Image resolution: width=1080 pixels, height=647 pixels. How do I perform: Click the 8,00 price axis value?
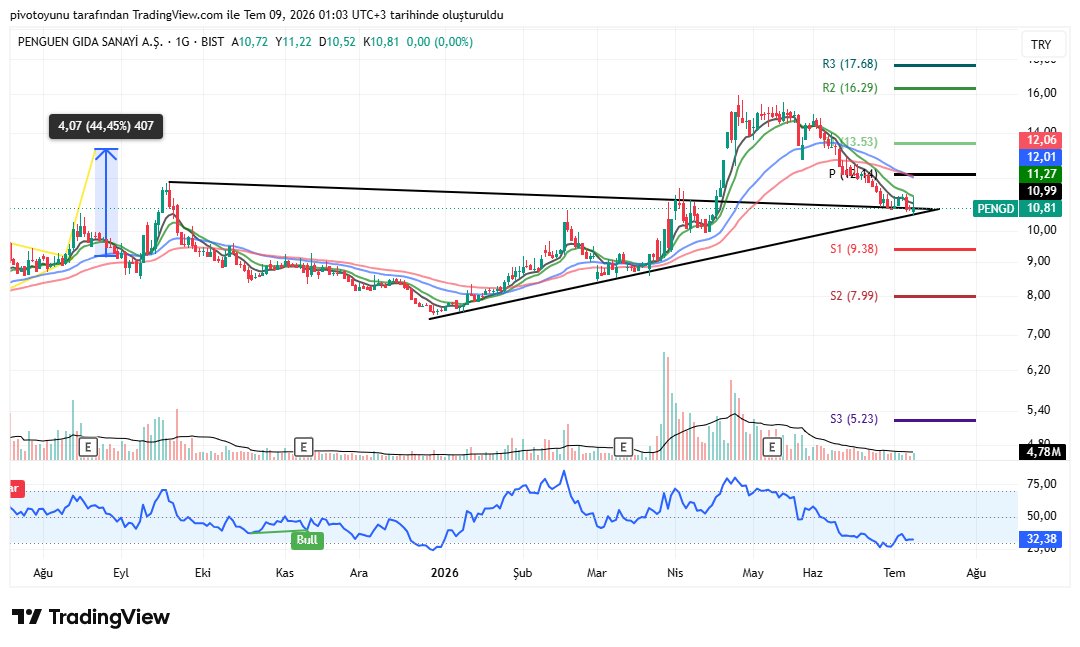tap(1041, 295)
